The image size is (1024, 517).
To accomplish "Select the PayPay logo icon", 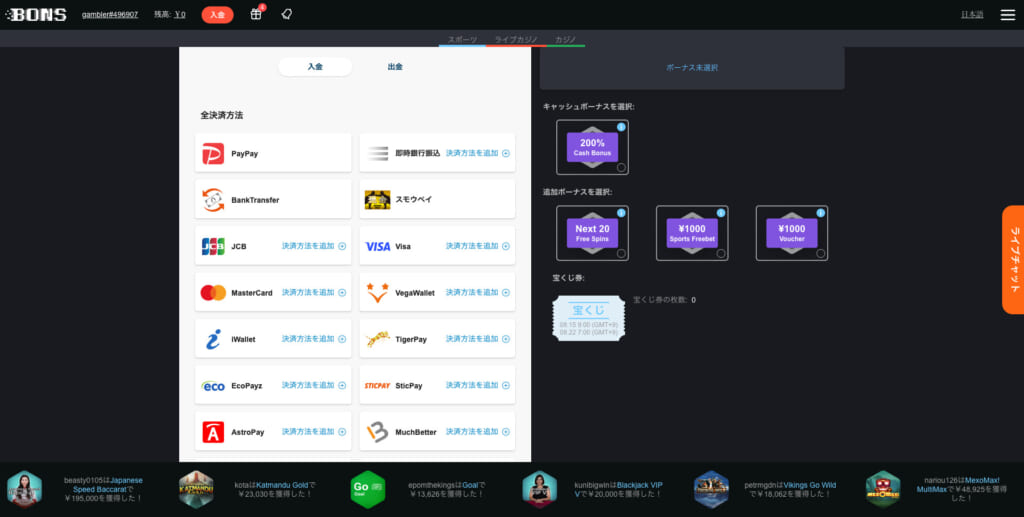I will coord(213,153).
